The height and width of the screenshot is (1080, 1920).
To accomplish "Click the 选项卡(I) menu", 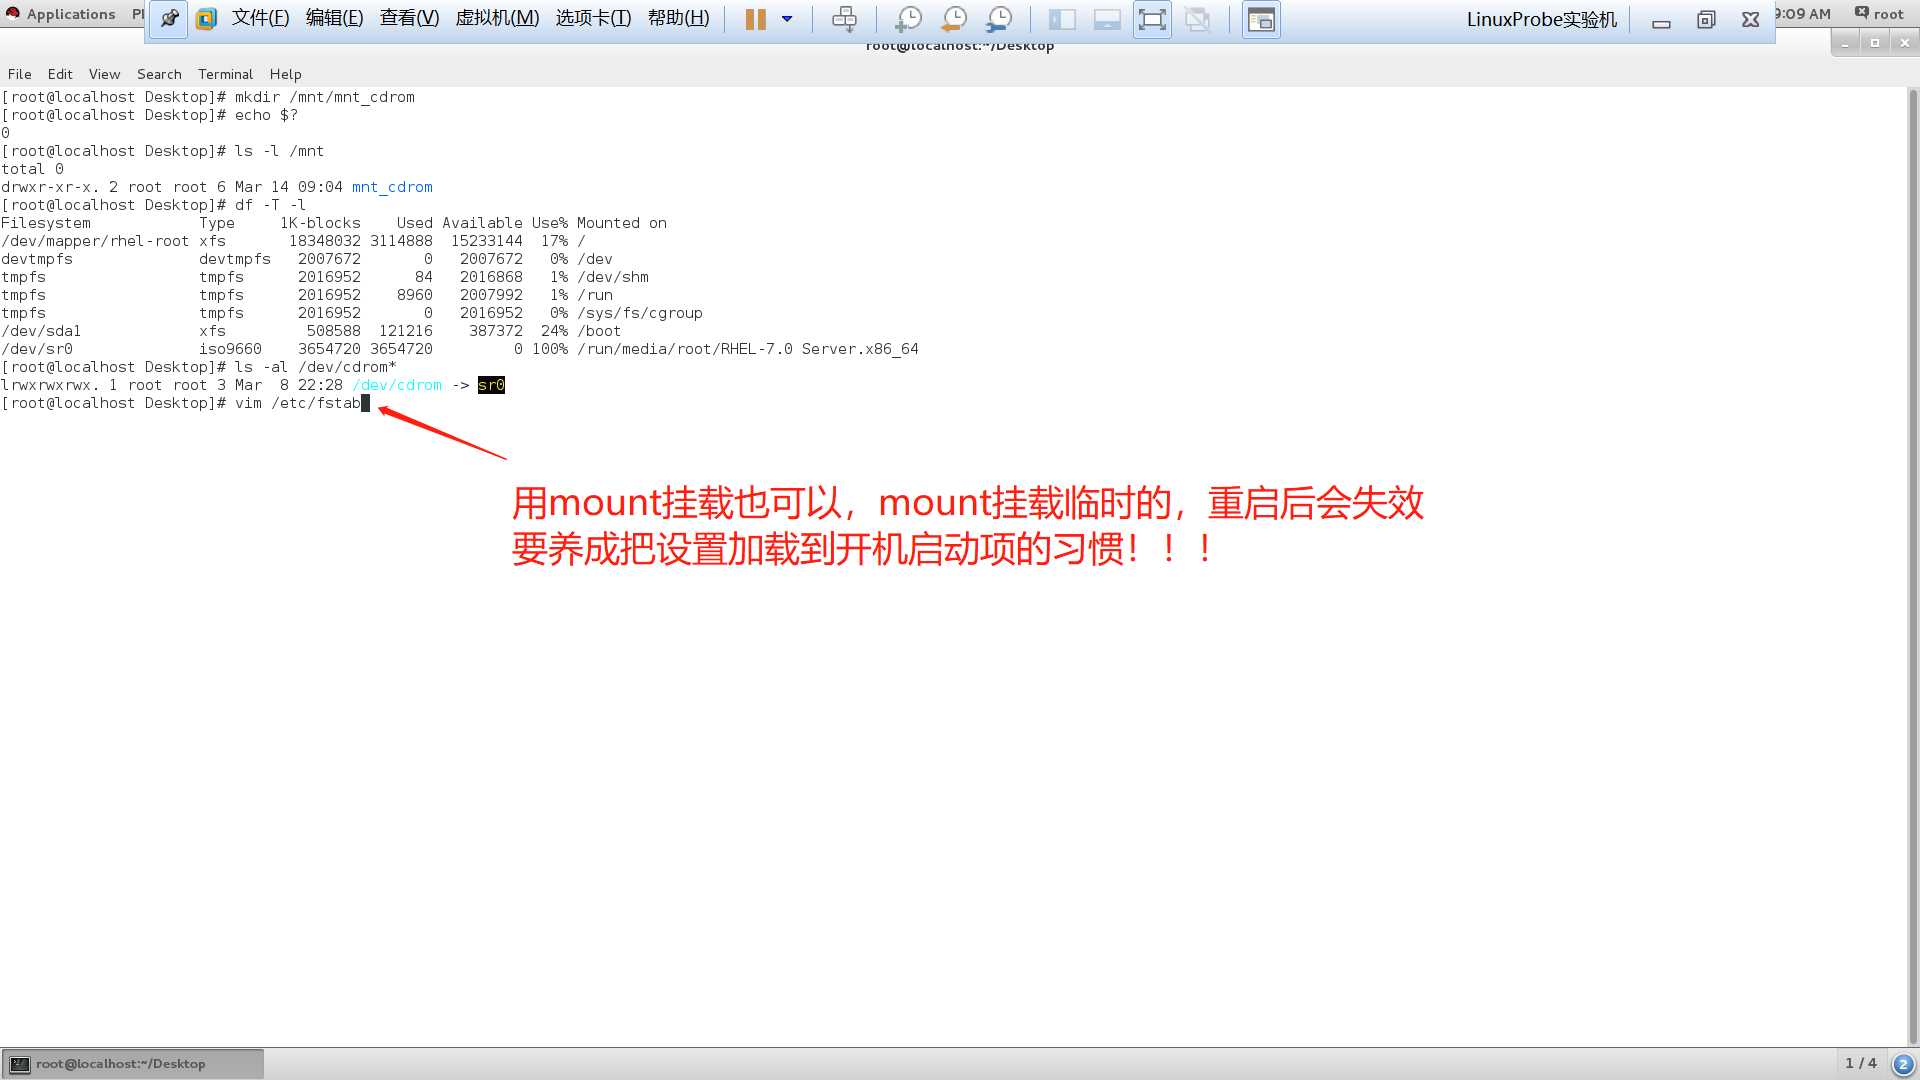I will point(592,17).
